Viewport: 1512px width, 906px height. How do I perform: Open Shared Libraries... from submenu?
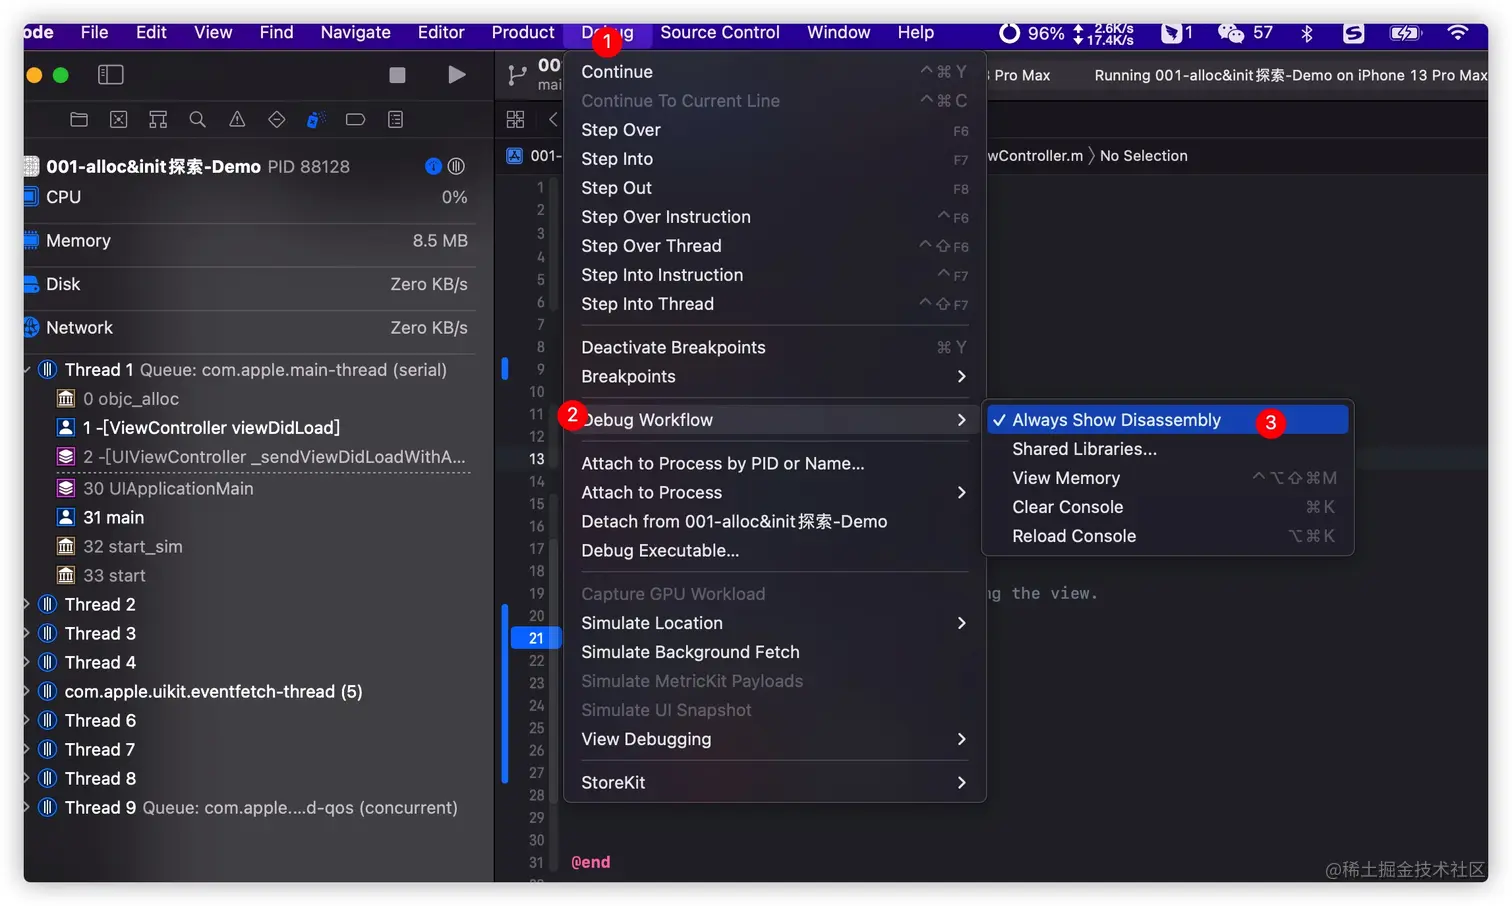[1167, 449]
